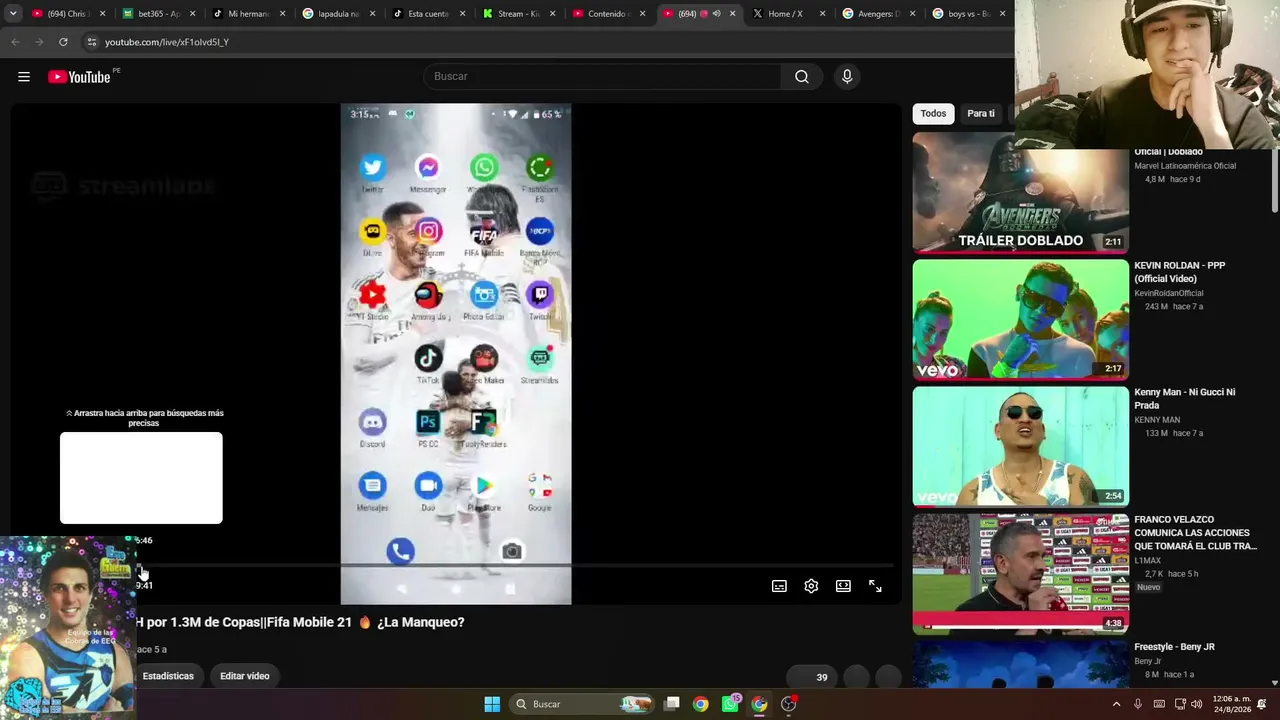Open the Franco Velazco video thumbnail
Image resolution: width=1280 pixels, height=720 pixels.
pyautogui.click(x=1020, y=574)
